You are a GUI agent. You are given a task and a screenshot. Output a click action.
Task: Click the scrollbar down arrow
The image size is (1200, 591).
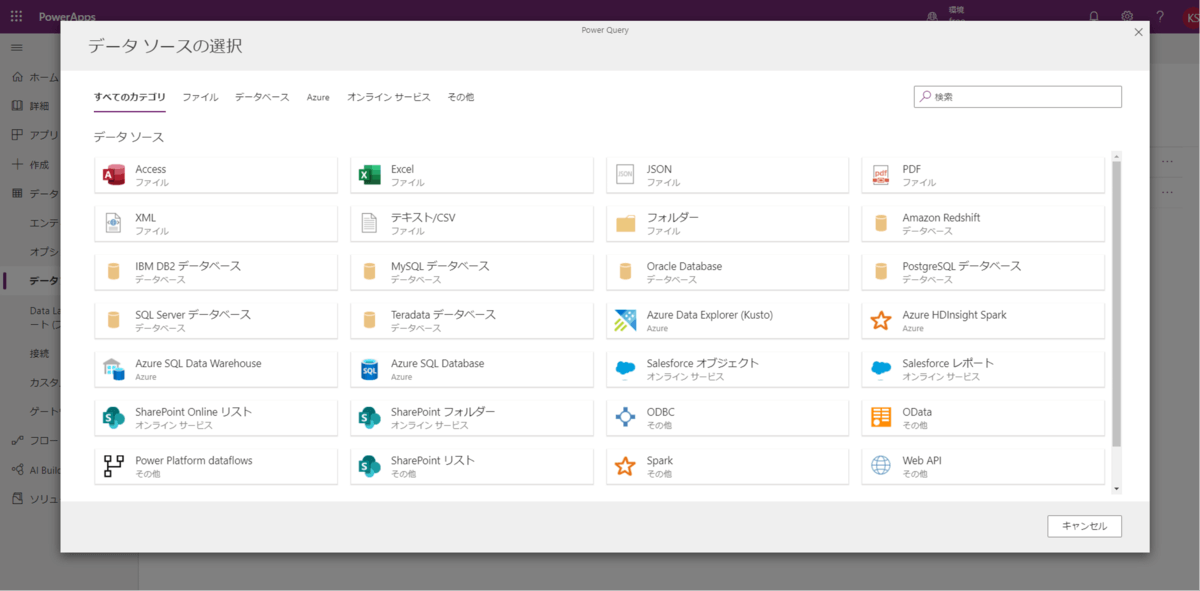1117,489
